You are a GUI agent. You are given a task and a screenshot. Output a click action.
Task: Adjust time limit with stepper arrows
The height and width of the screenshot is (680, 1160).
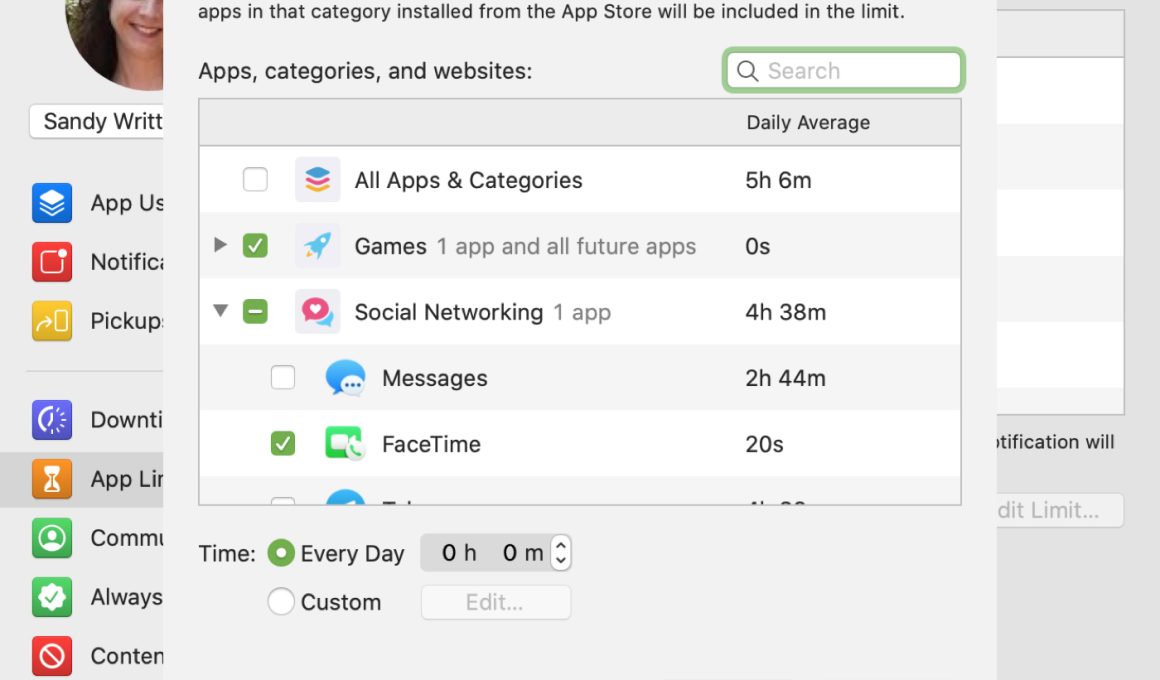[561, 553]
